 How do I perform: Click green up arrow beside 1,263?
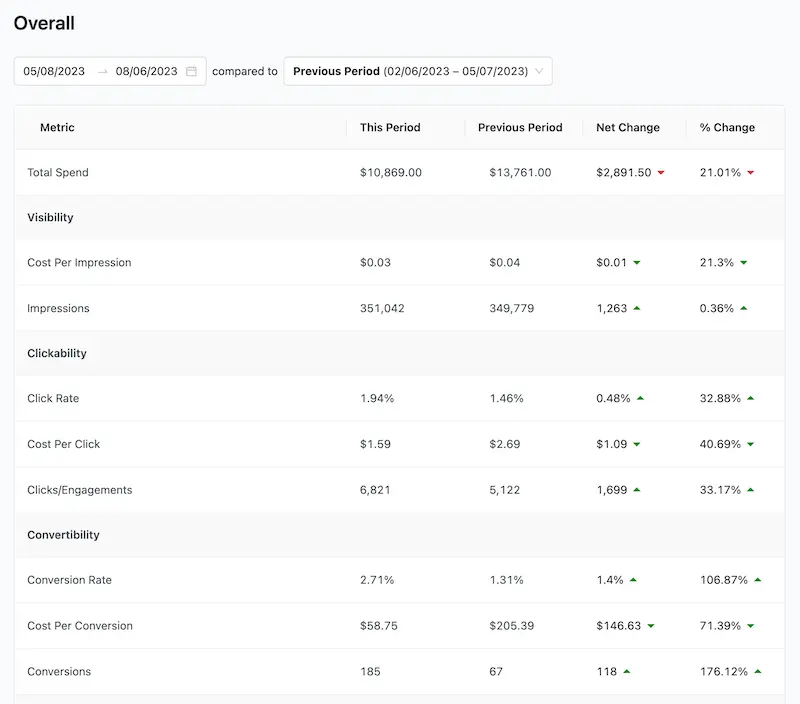point(636,308)
